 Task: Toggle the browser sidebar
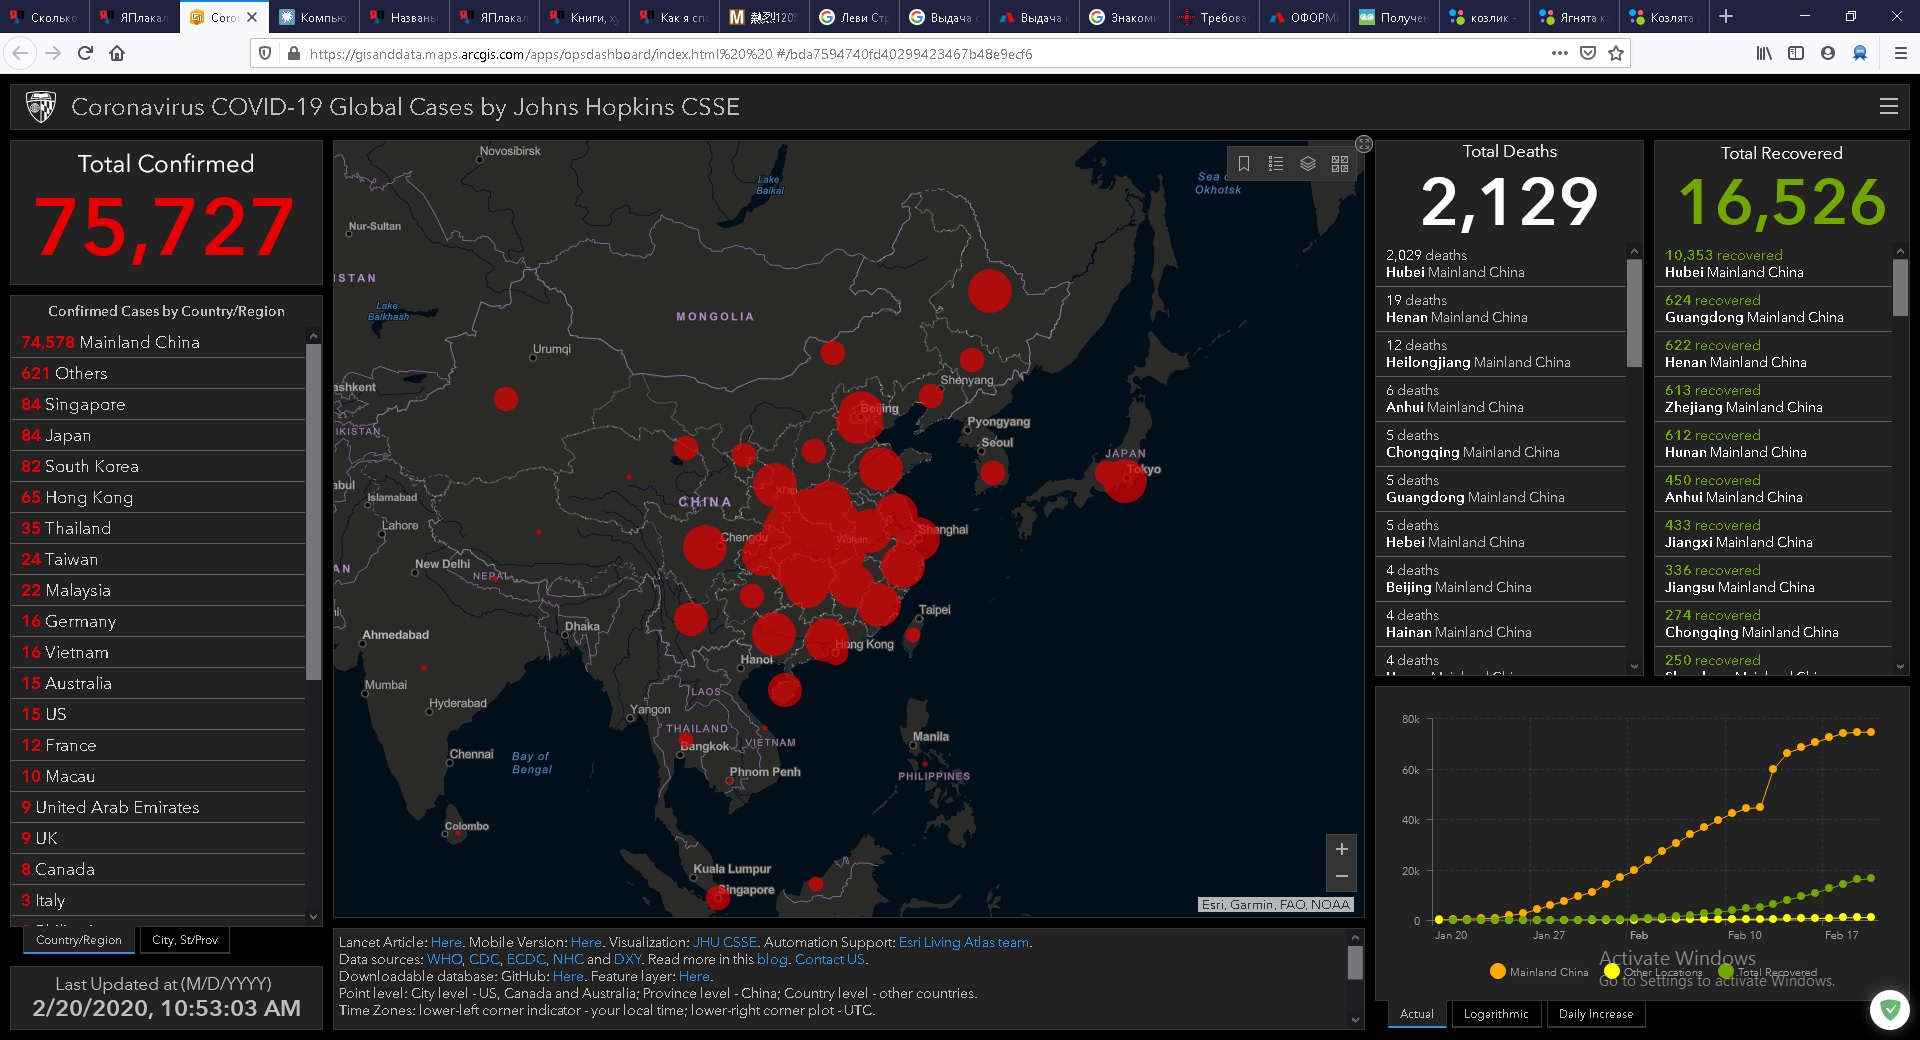(x=1796, y=53)
